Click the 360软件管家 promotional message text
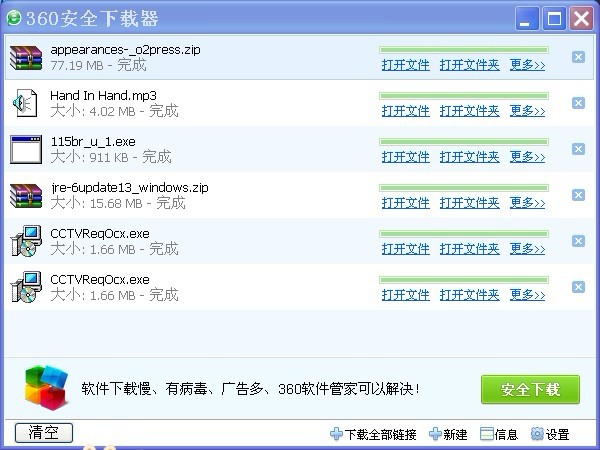The image size is (600, 450). (251, 389)
